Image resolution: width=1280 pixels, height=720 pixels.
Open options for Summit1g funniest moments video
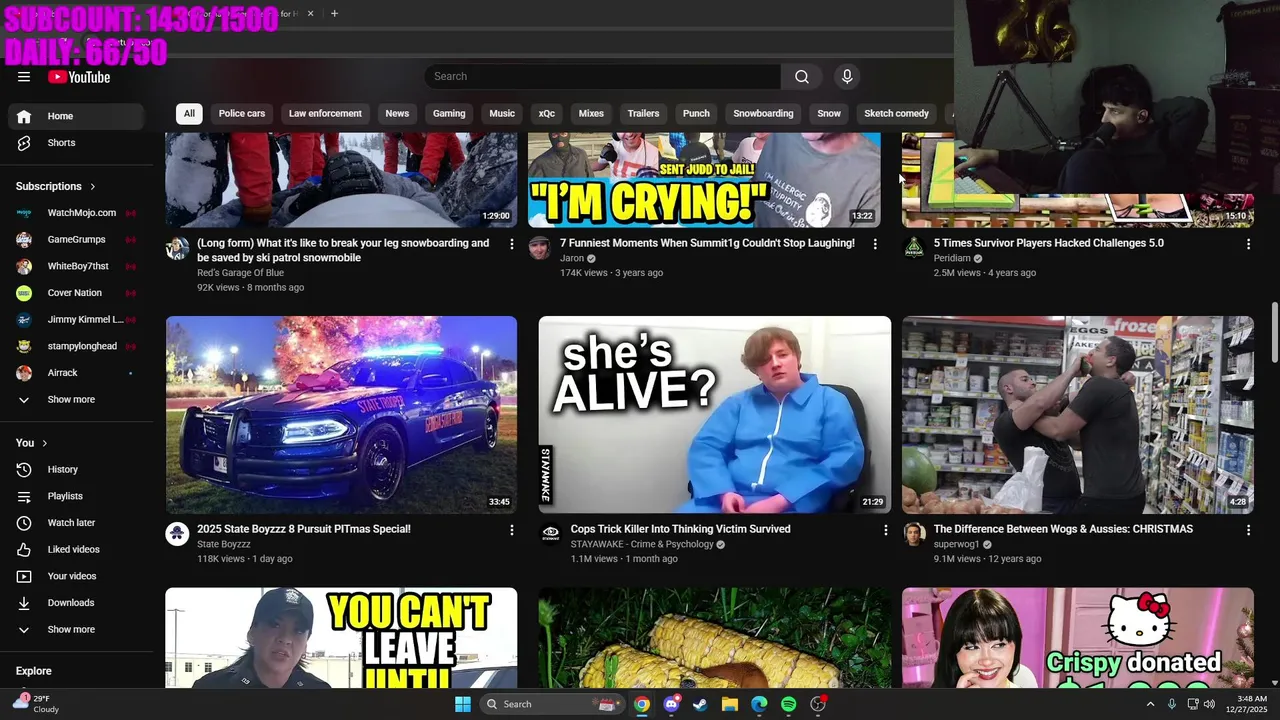(x=875, y=244)
